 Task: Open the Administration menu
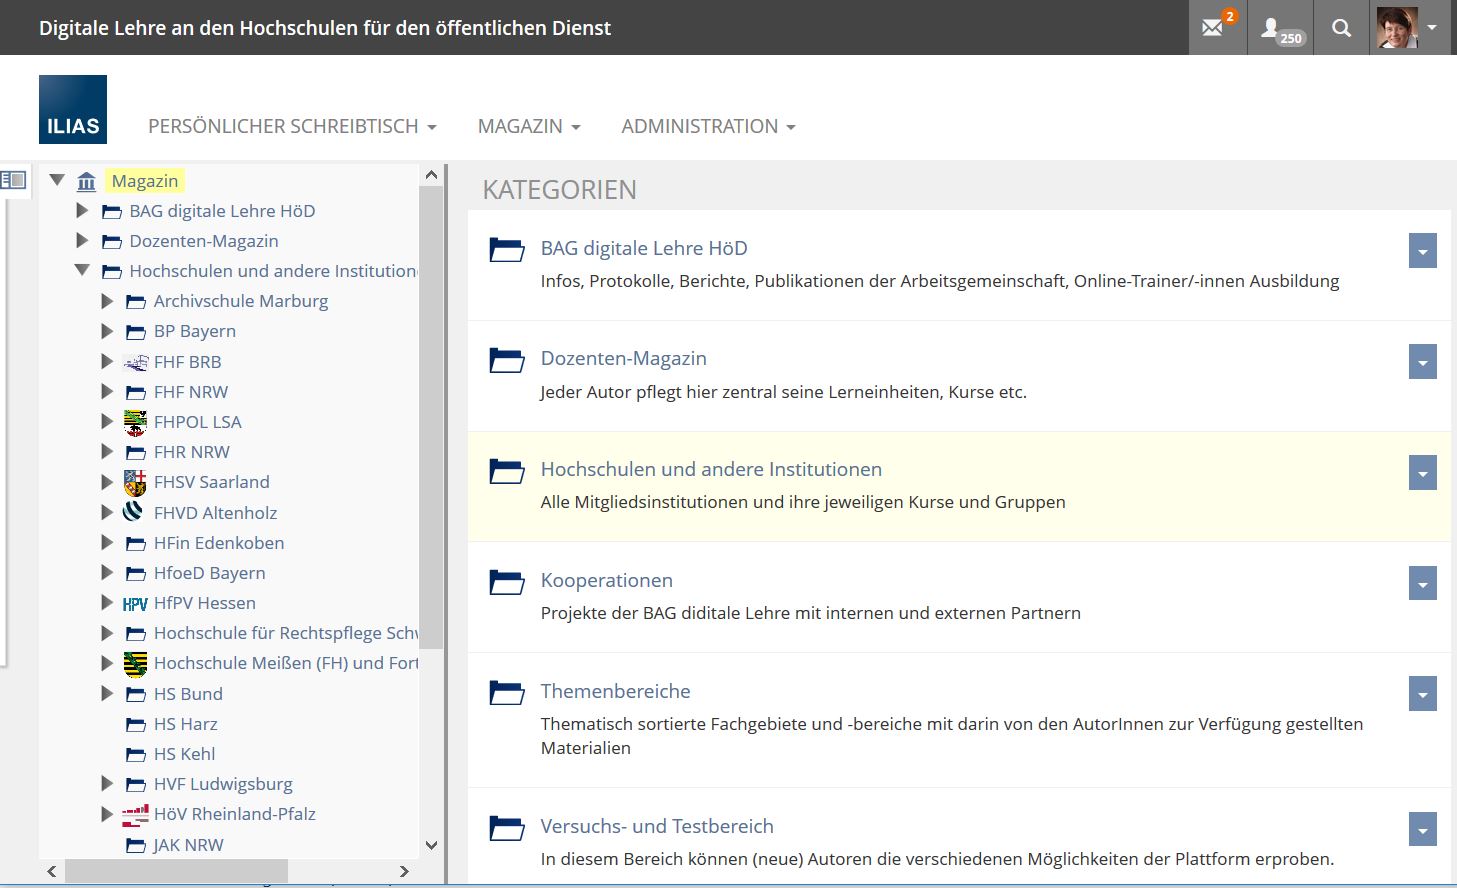click(708, 127)
